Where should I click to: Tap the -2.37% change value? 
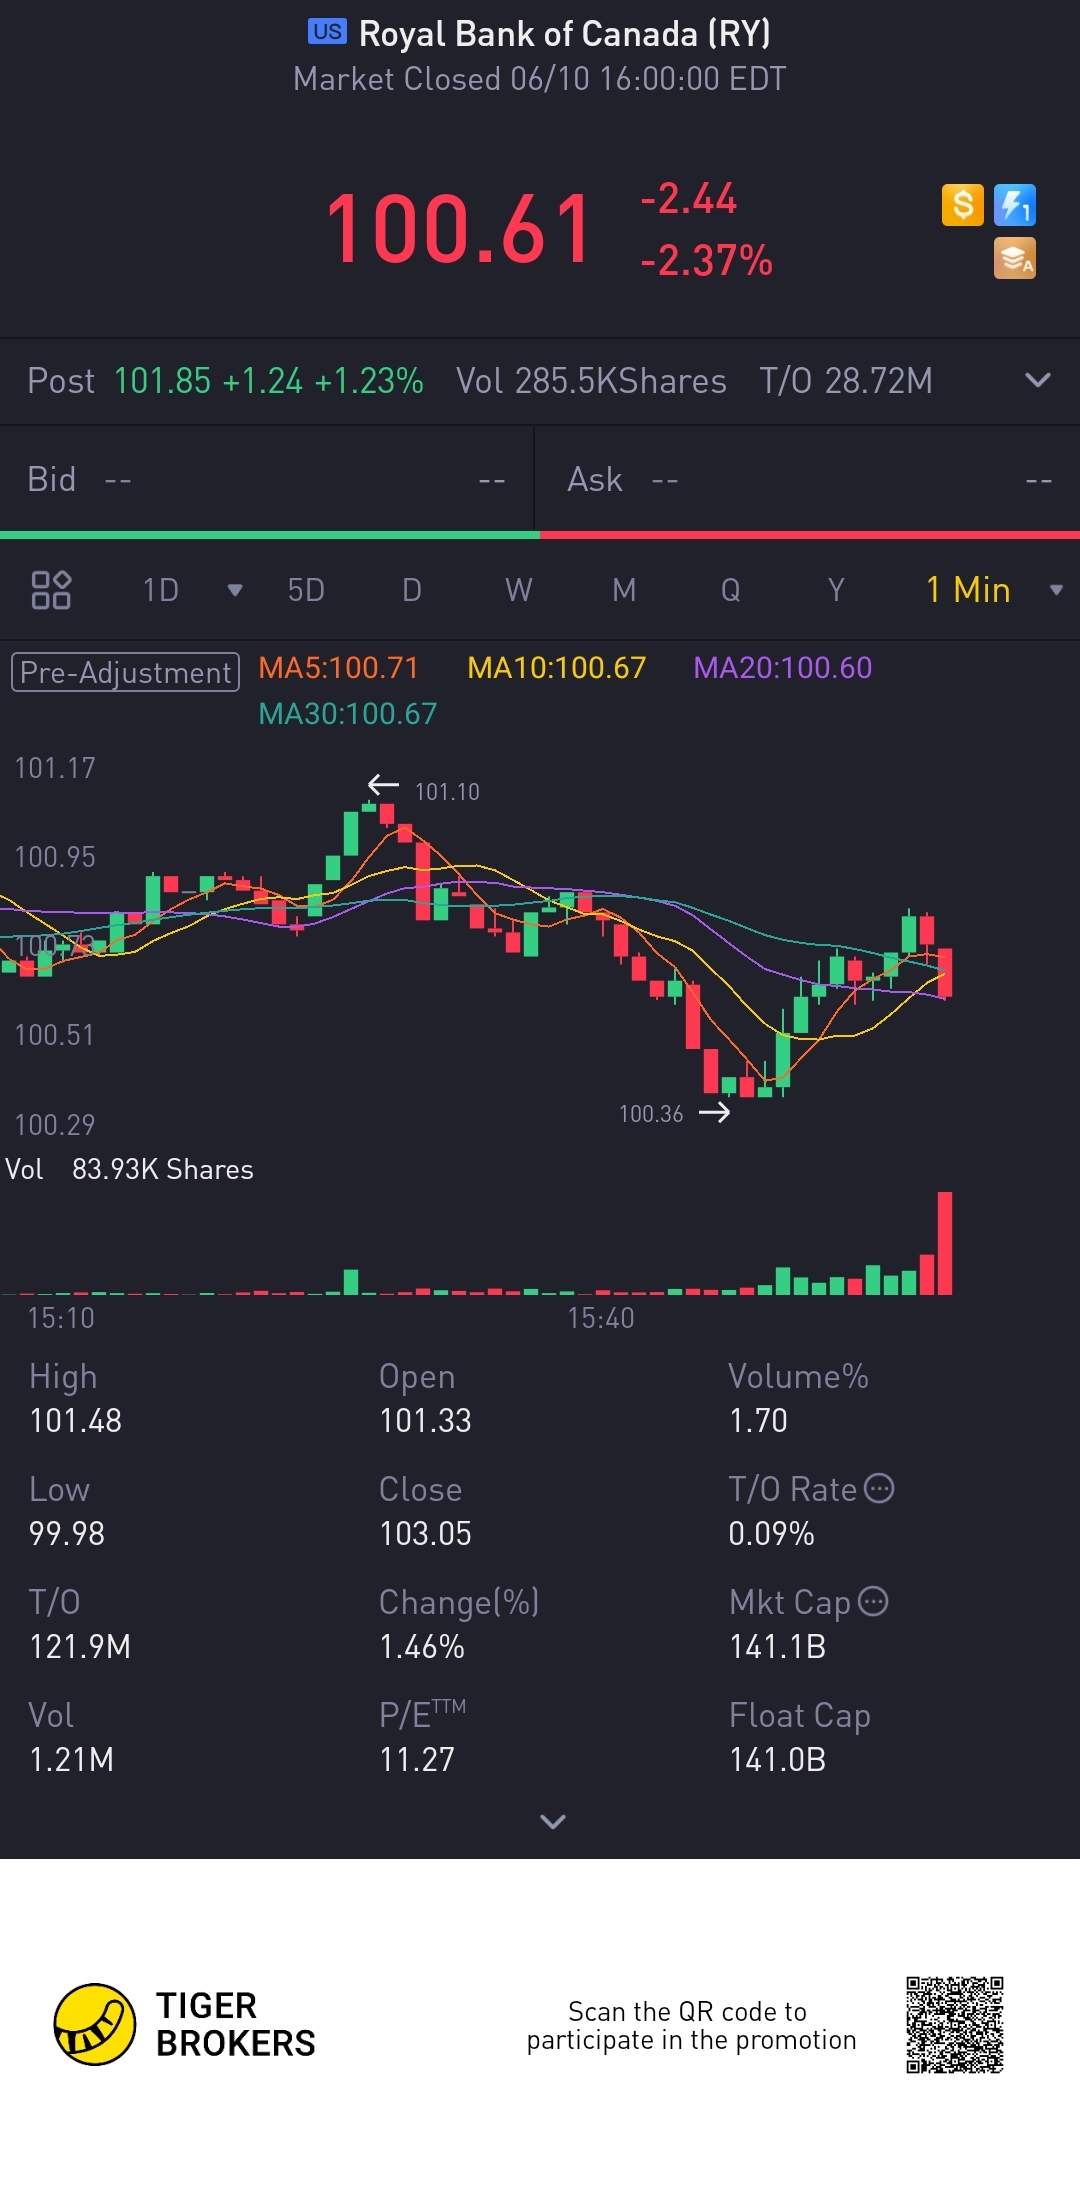(x=706, y=261)
